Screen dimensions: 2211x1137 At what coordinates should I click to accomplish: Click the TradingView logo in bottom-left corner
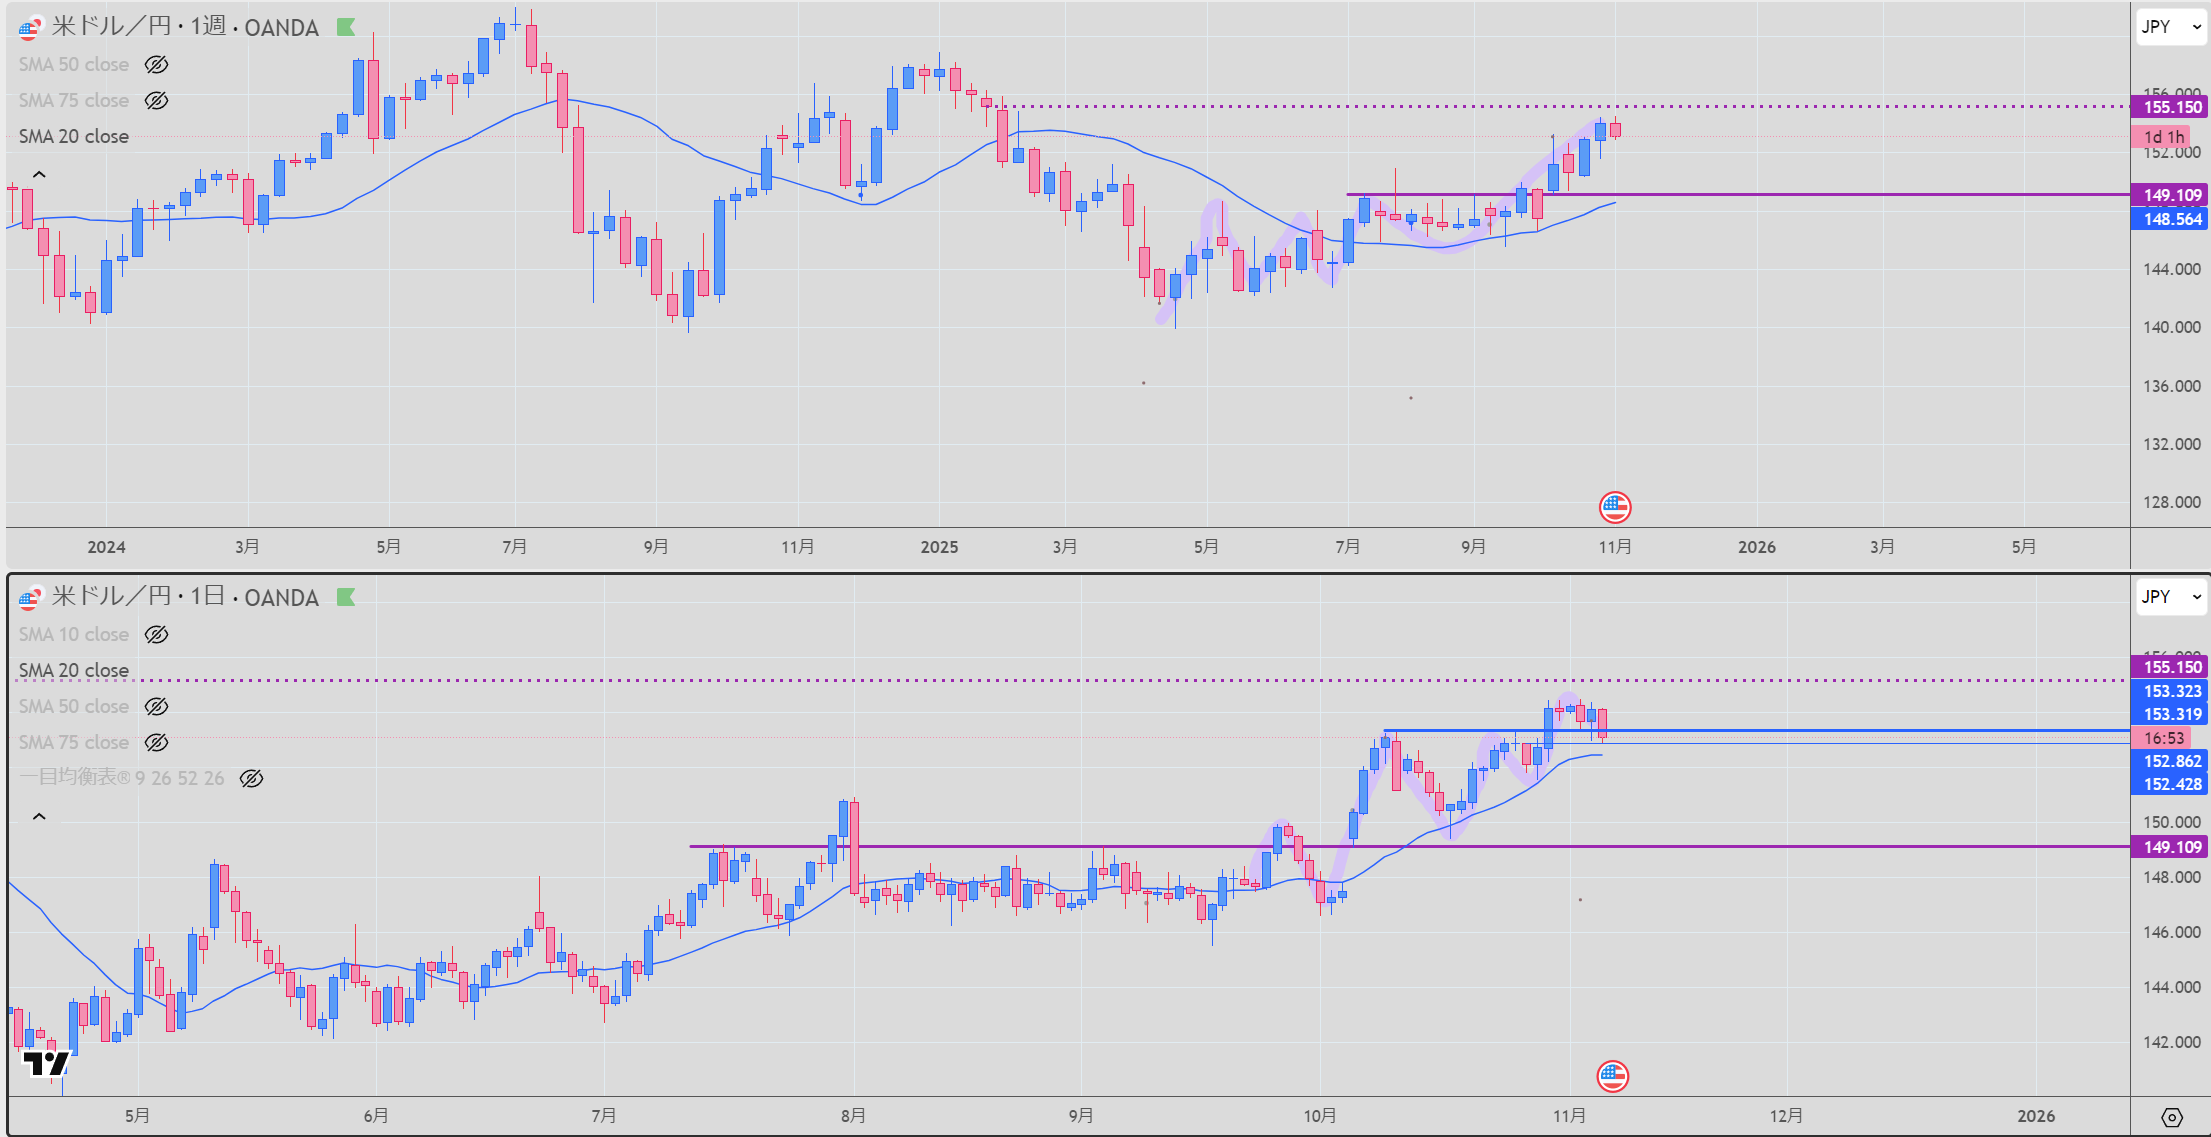[46, 1063]
